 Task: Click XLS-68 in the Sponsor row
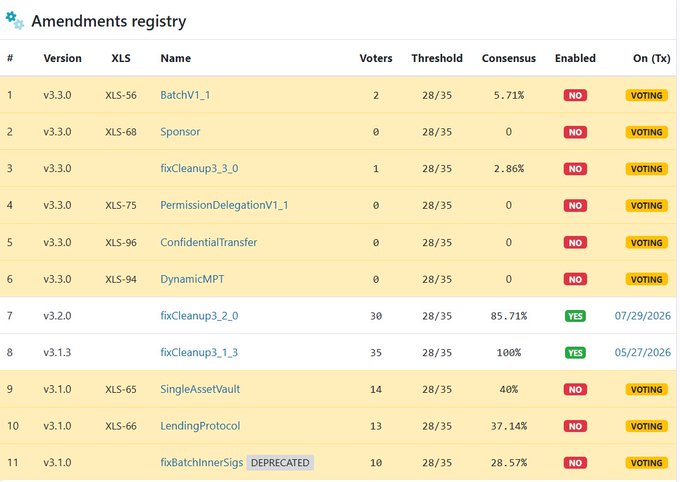tap(121, 132)
